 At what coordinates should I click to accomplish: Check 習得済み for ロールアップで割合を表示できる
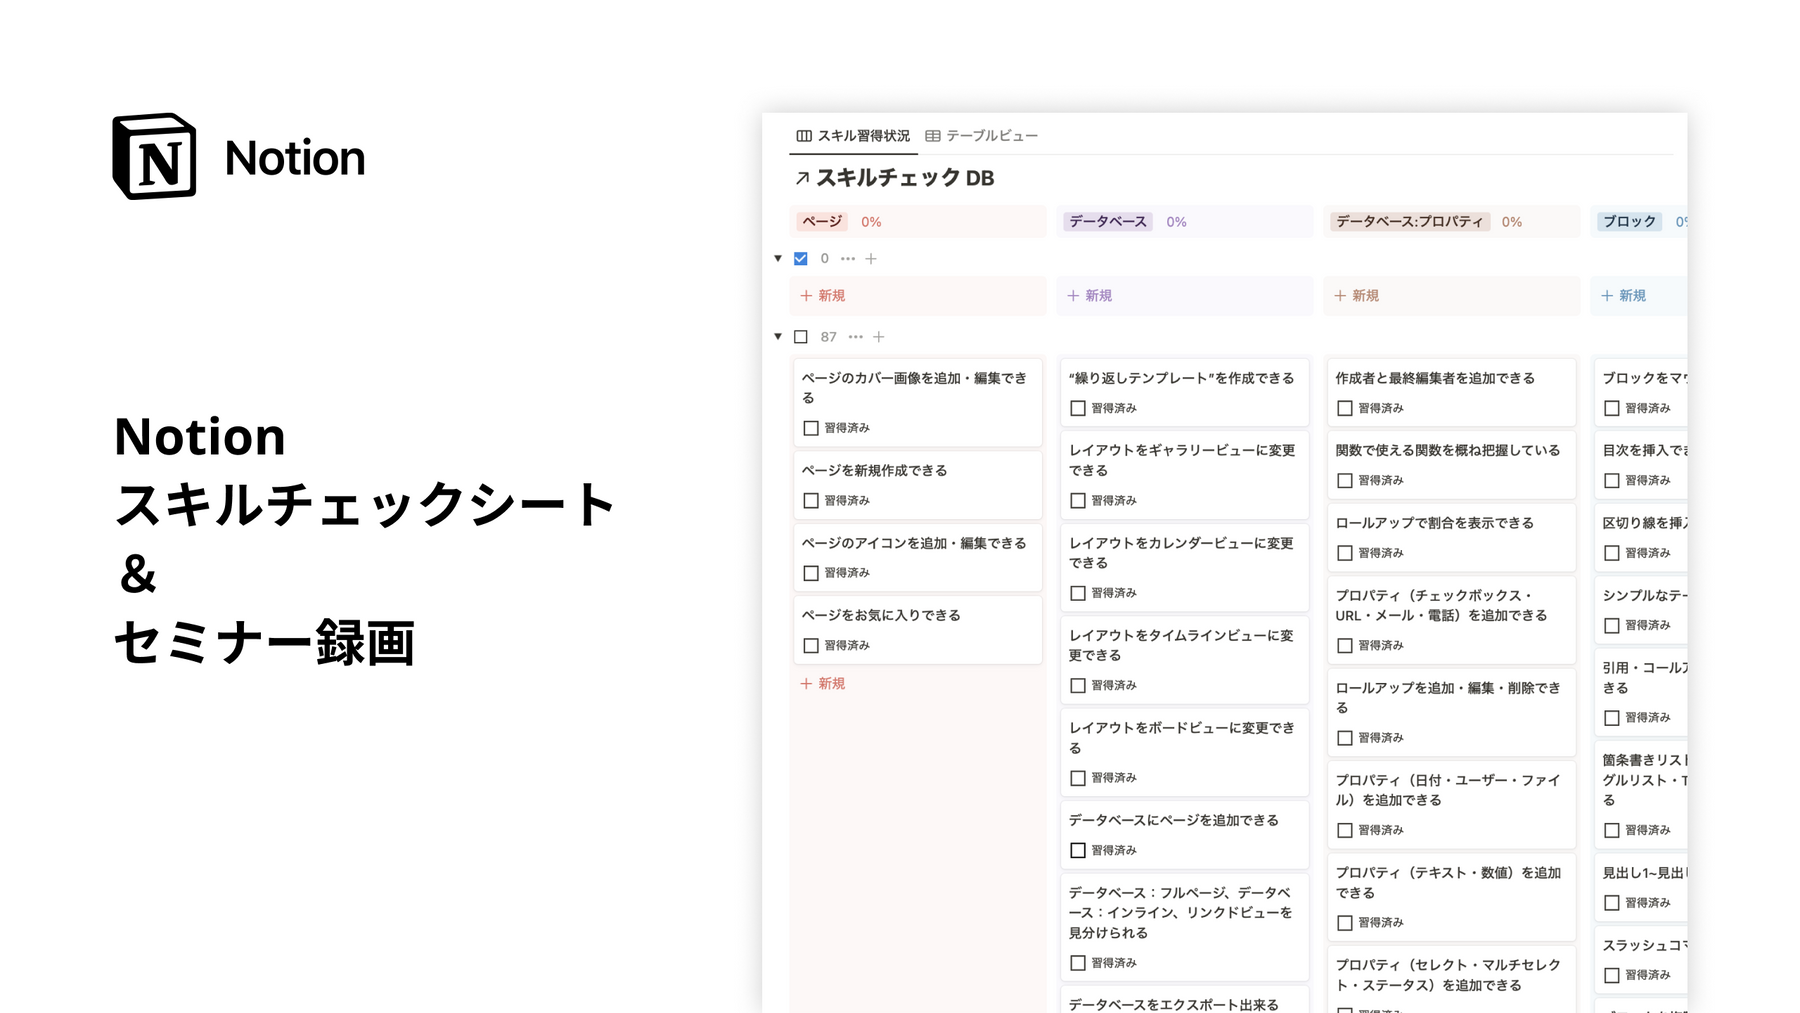pos(1345,553)
